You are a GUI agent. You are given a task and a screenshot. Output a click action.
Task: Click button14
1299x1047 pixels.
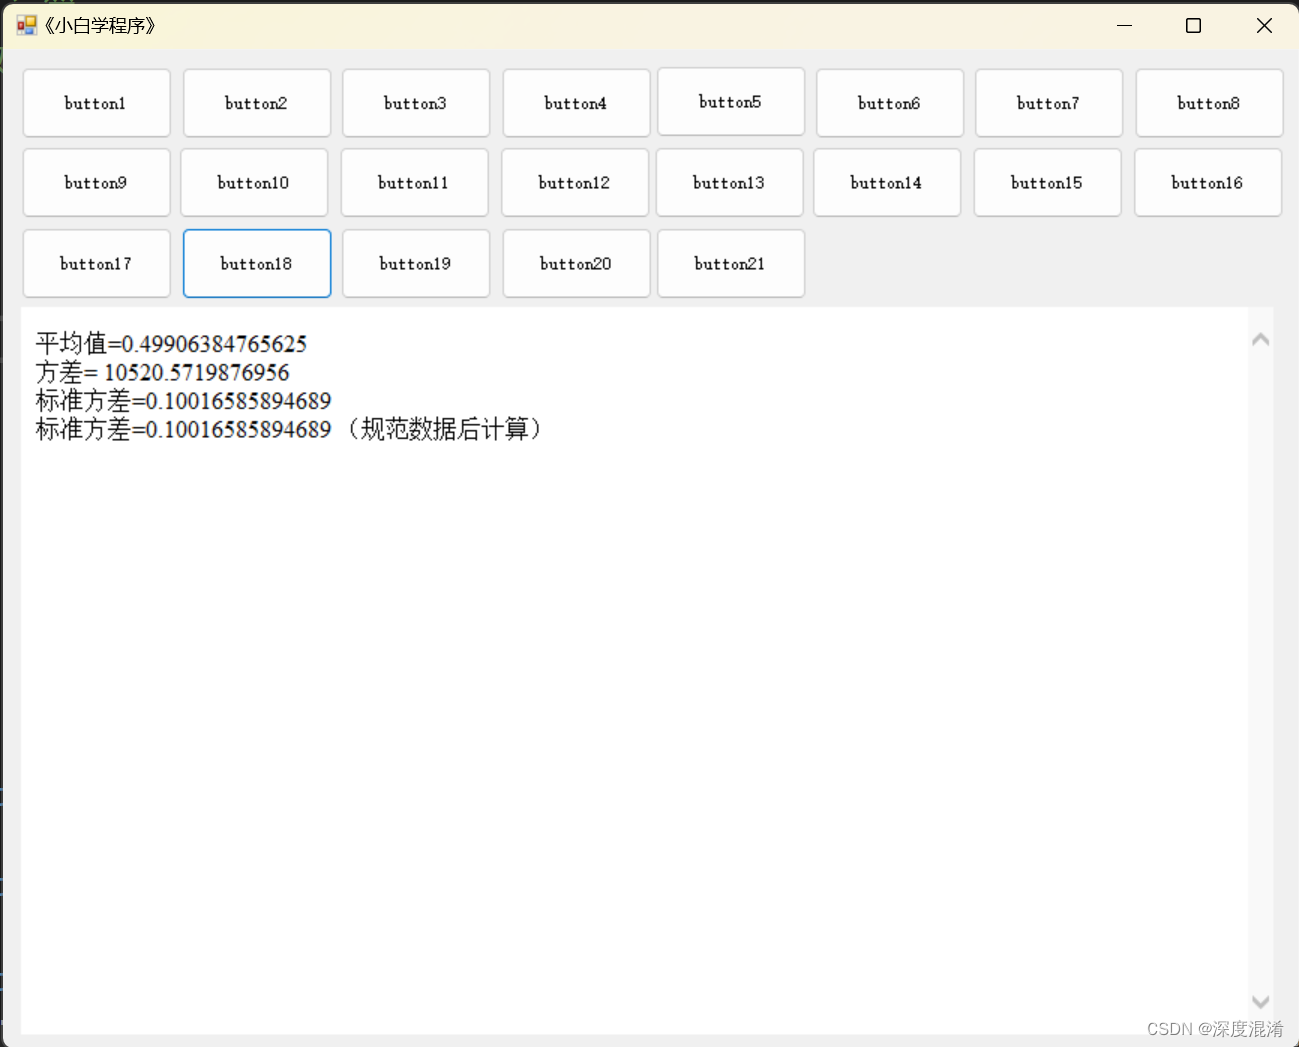click(x=887, y=183)
